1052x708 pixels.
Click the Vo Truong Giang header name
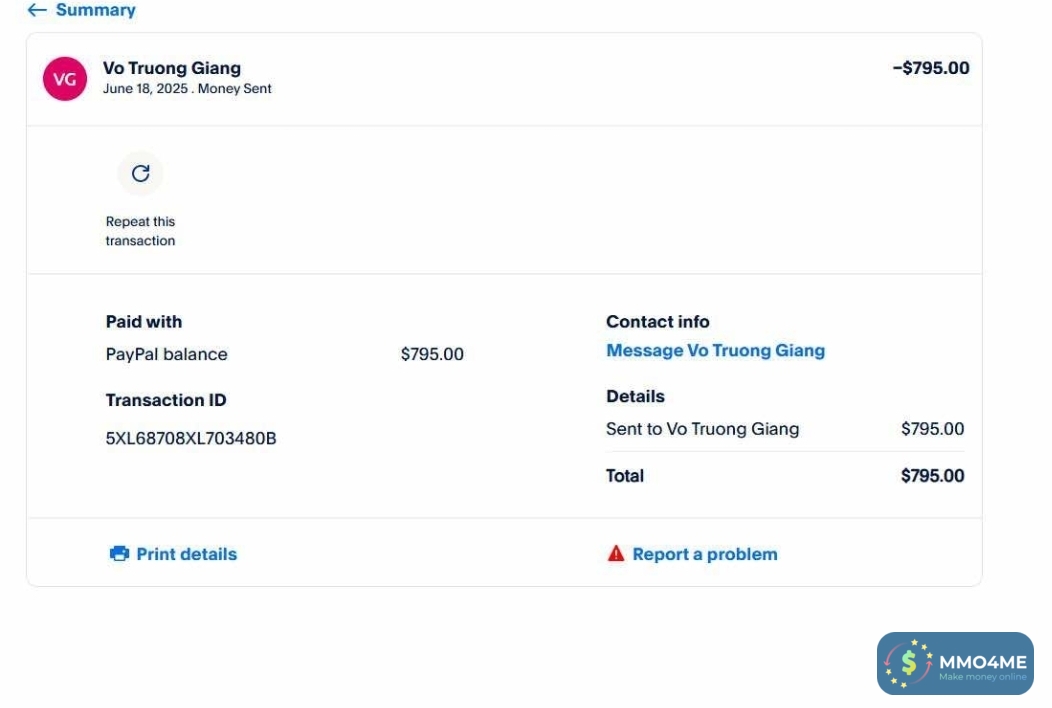click(x=172, y=68)
